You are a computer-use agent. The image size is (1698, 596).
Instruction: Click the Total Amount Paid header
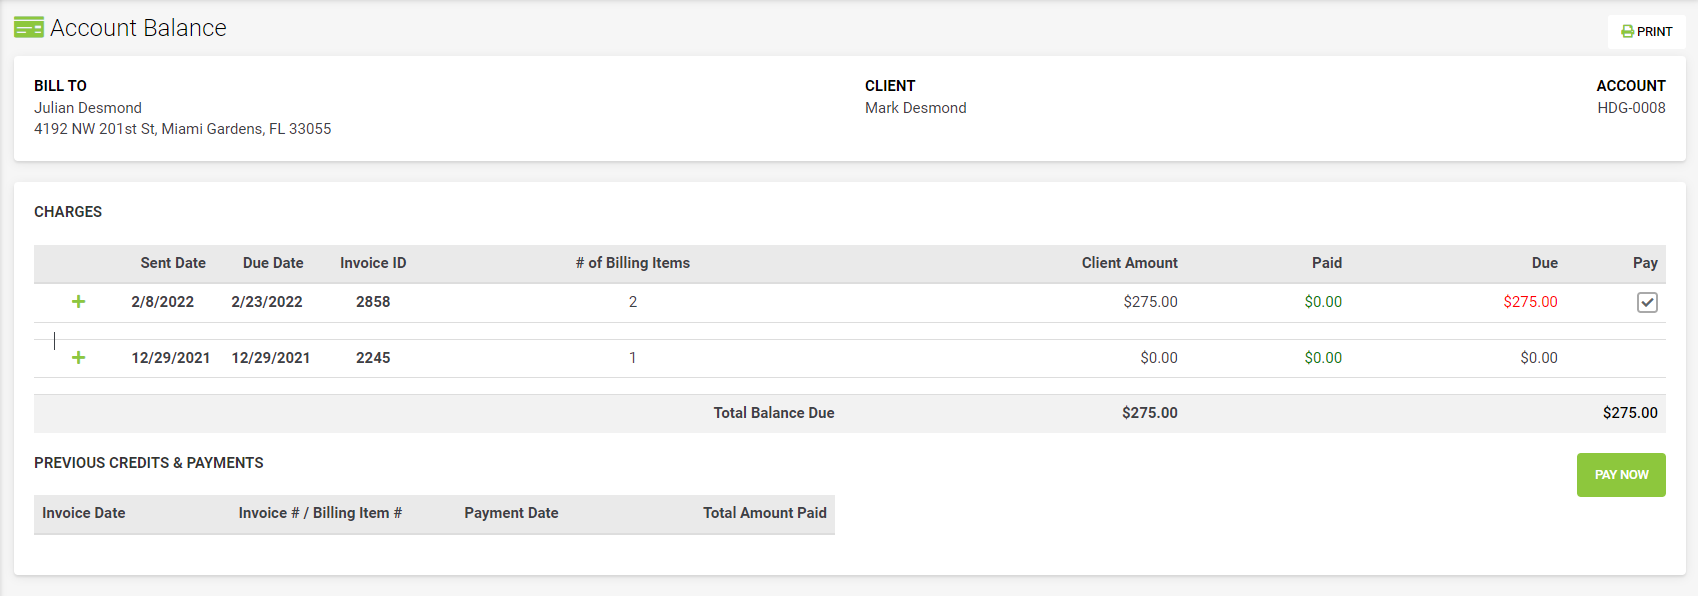(765, 513)
